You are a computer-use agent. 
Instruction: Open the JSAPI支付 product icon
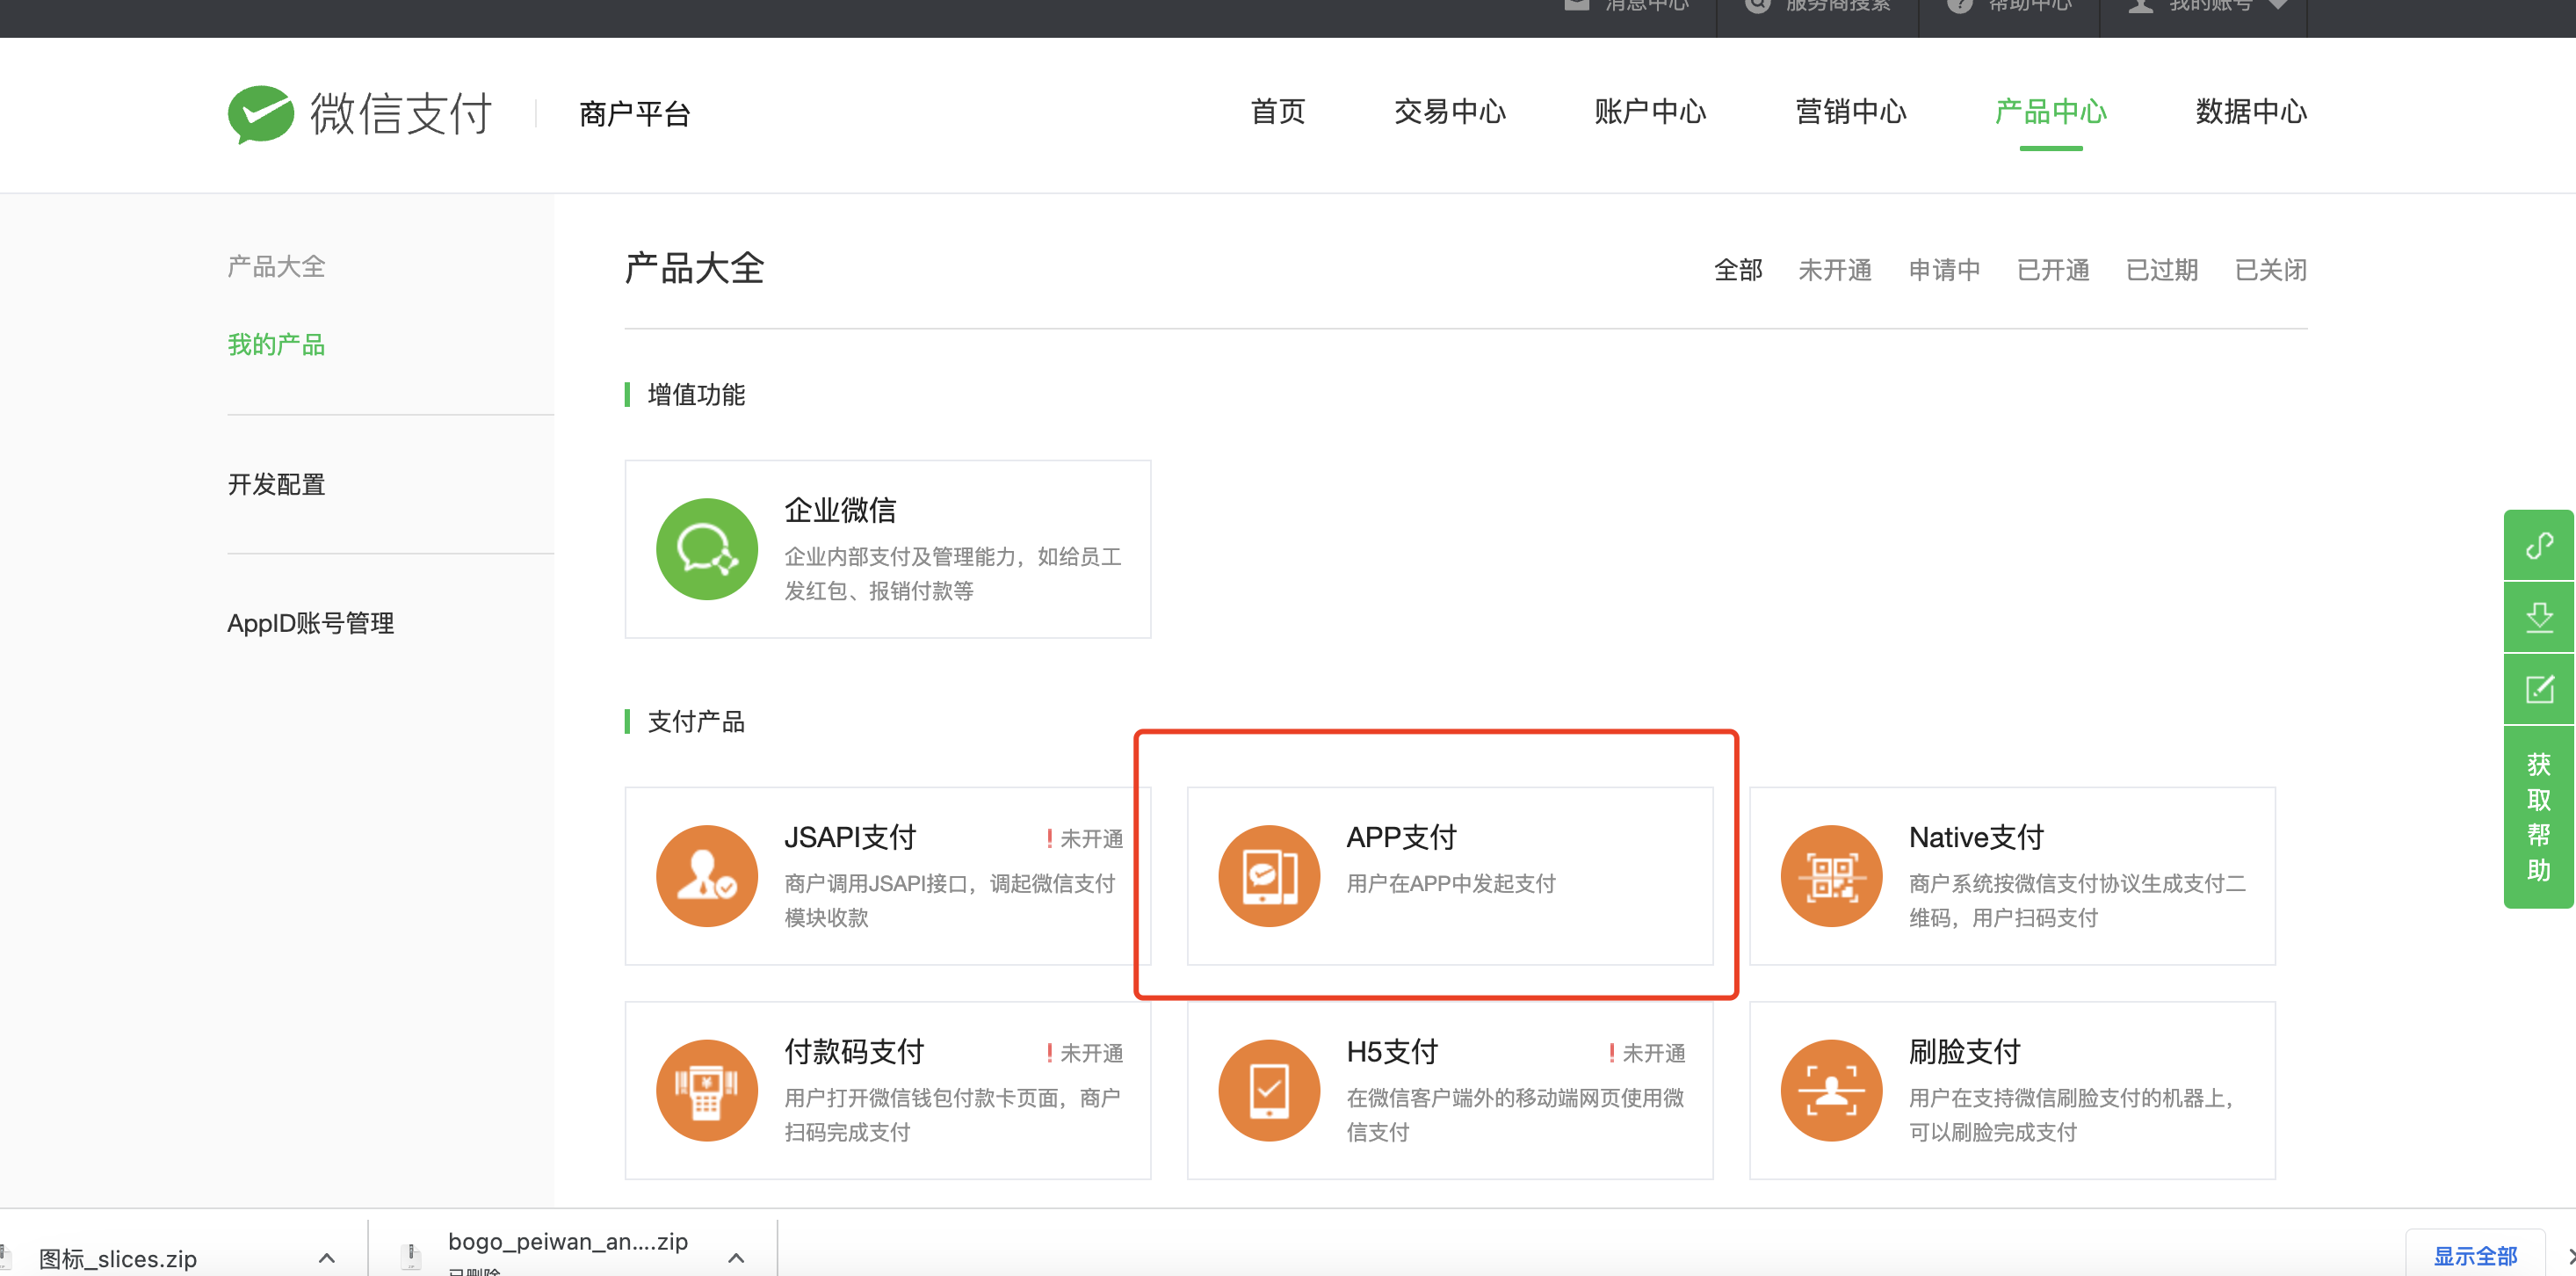(x=706, y=876)
